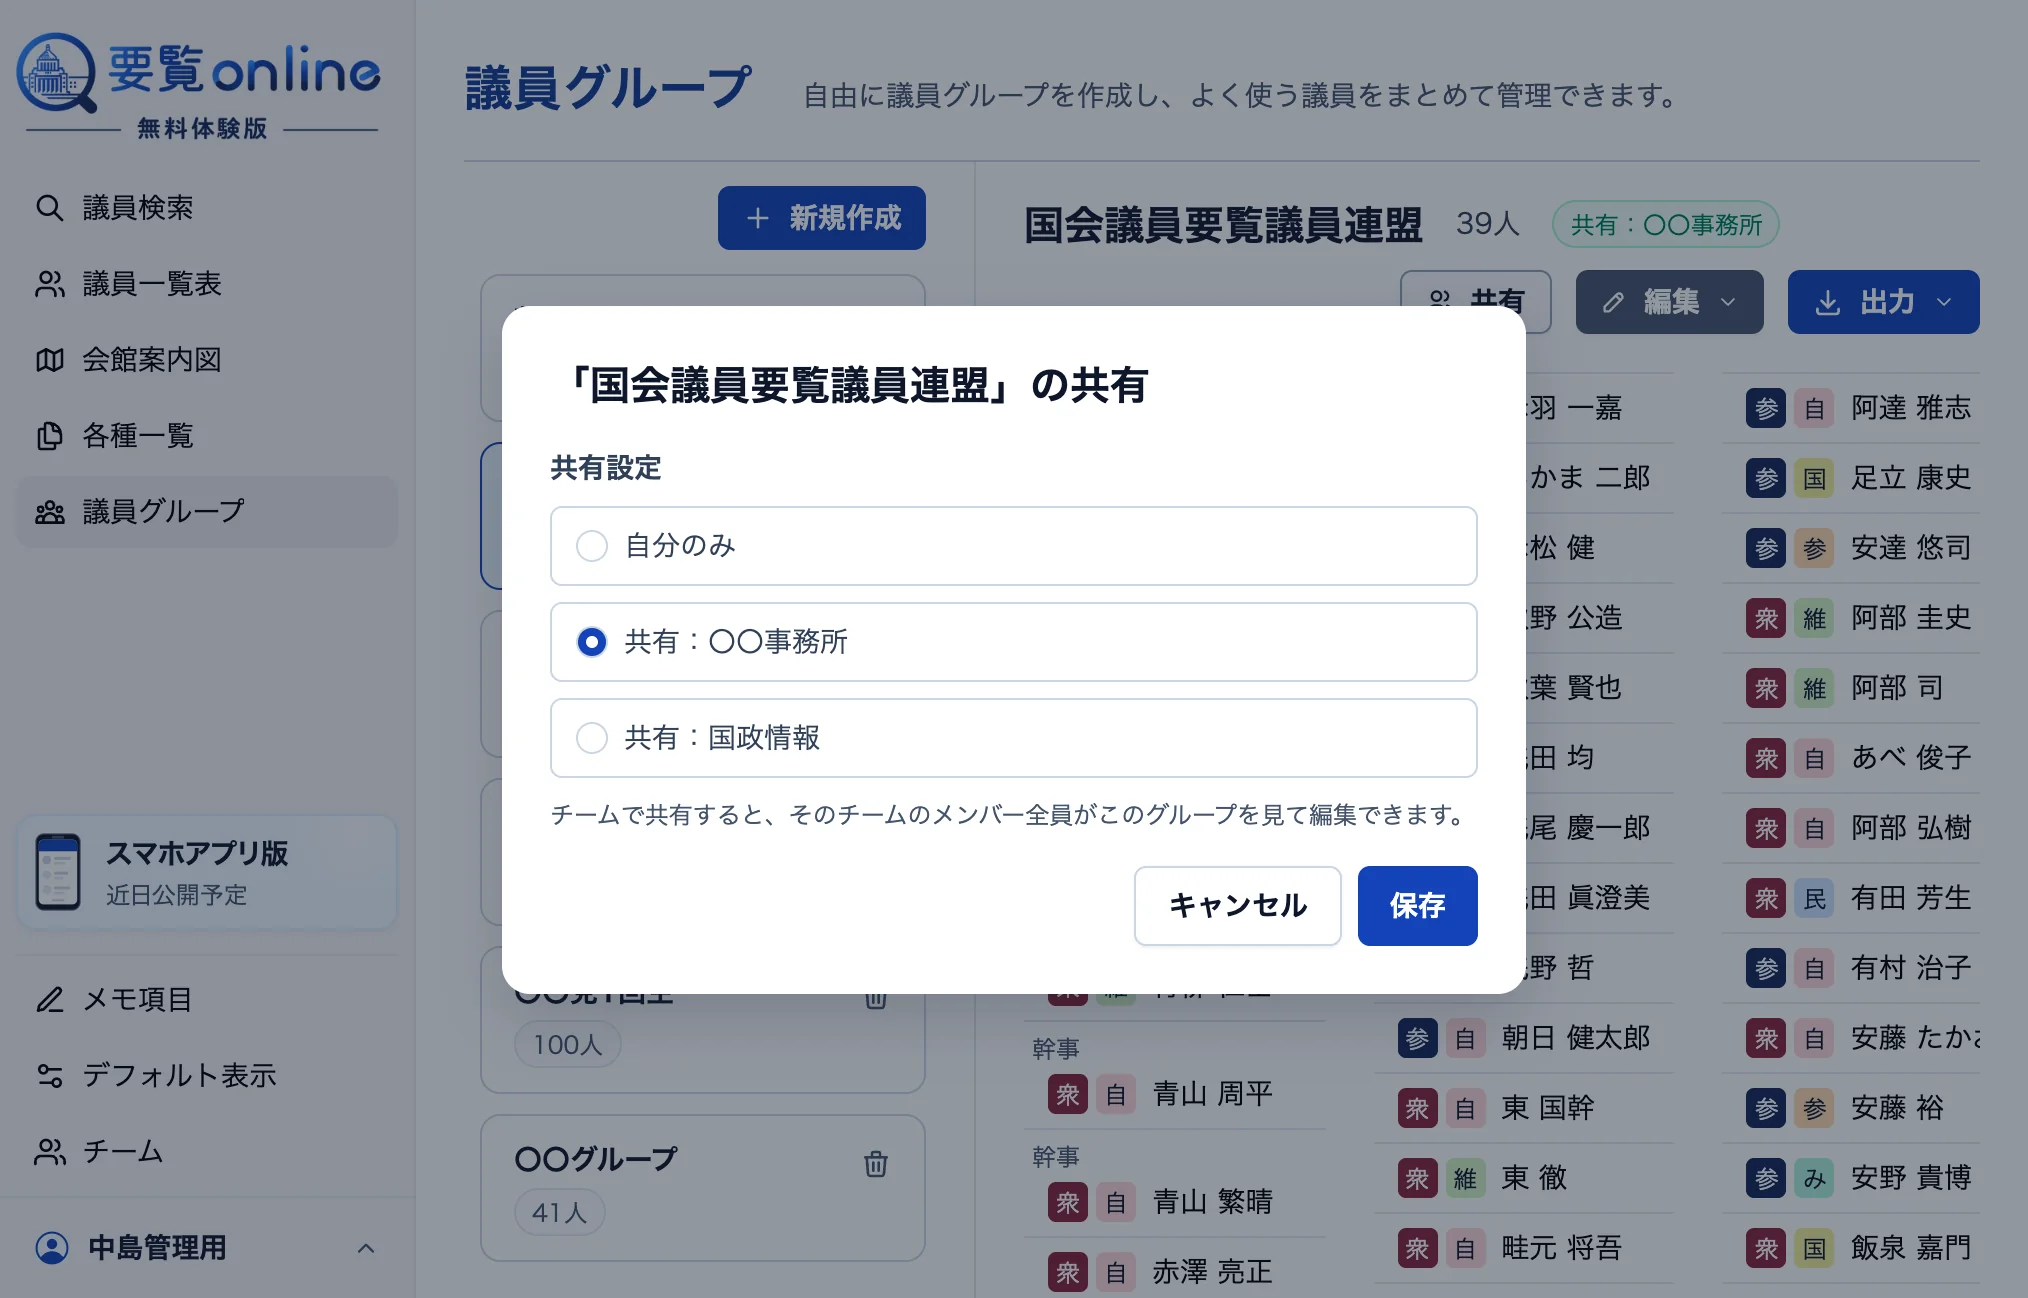
Task: Click the 要覧online logo
Action: click(198, 86)
